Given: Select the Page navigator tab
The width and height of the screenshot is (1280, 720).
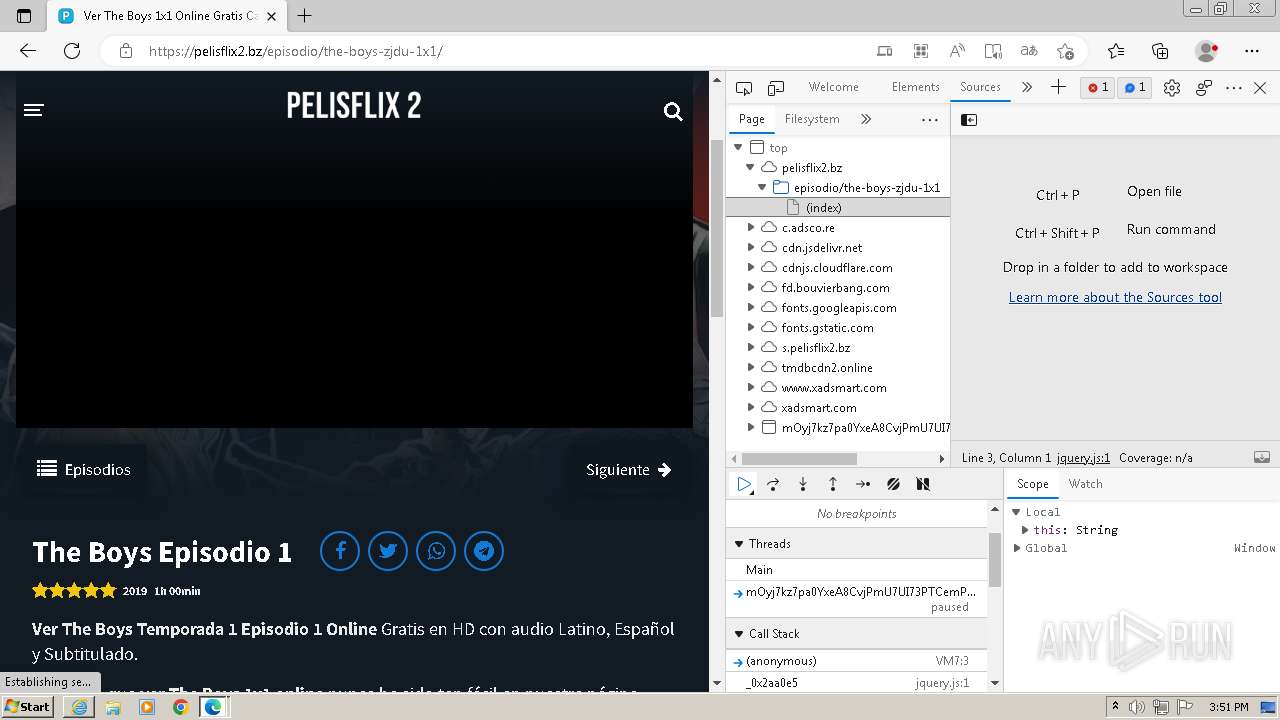Looking at the screenshot, I should pyautogui.click(x=752, y=119).
